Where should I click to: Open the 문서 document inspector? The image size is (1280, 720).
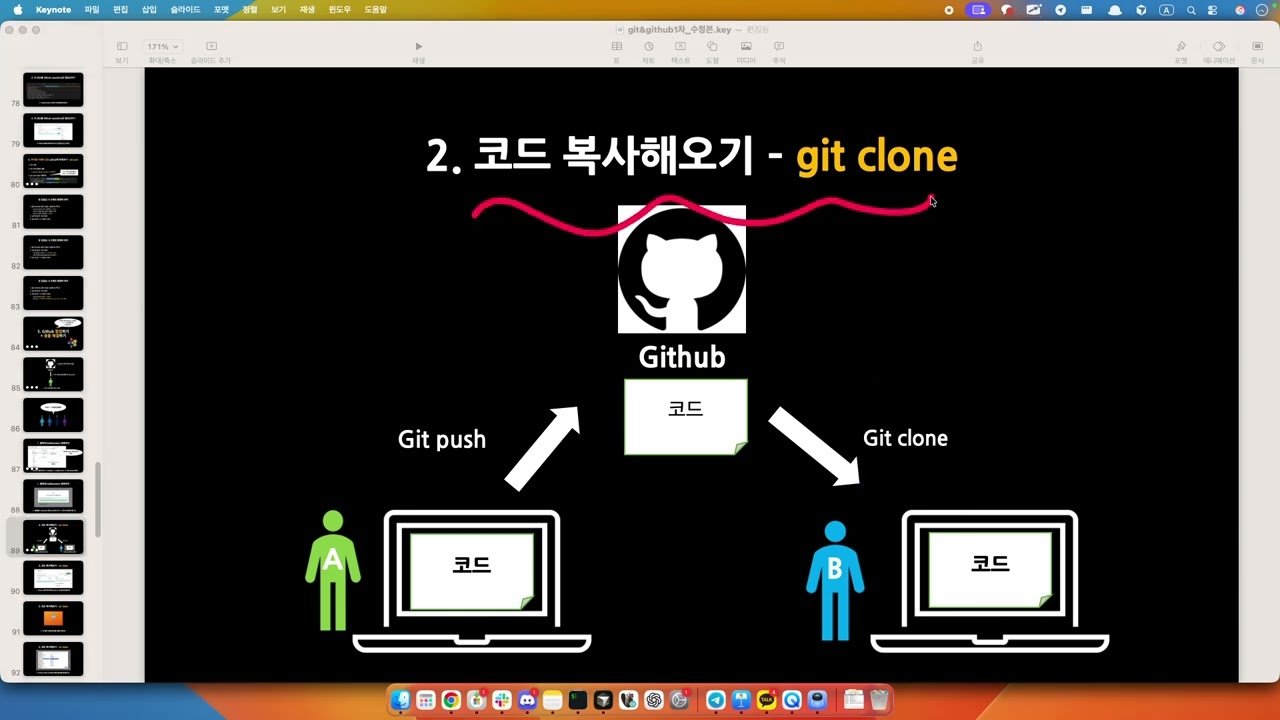pyautogui.click(x=1257, y=47)
